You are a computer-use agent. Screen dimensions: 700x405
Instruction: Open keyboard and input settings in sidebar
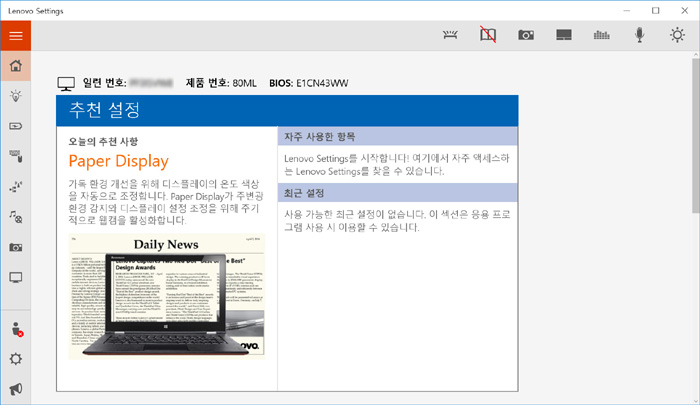pyautogui.click(x=16, y=156)
